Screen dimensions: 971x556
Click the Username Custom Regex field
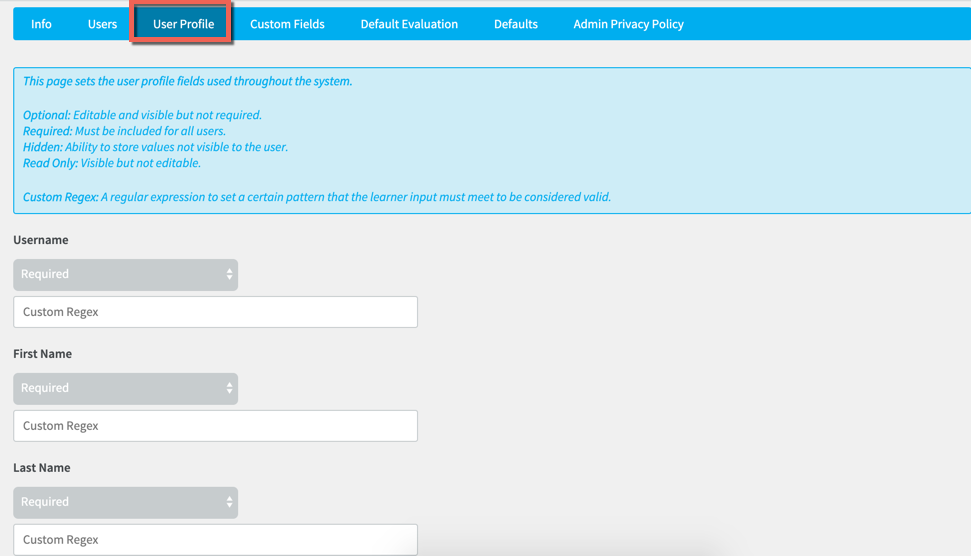tap(216, 312)
